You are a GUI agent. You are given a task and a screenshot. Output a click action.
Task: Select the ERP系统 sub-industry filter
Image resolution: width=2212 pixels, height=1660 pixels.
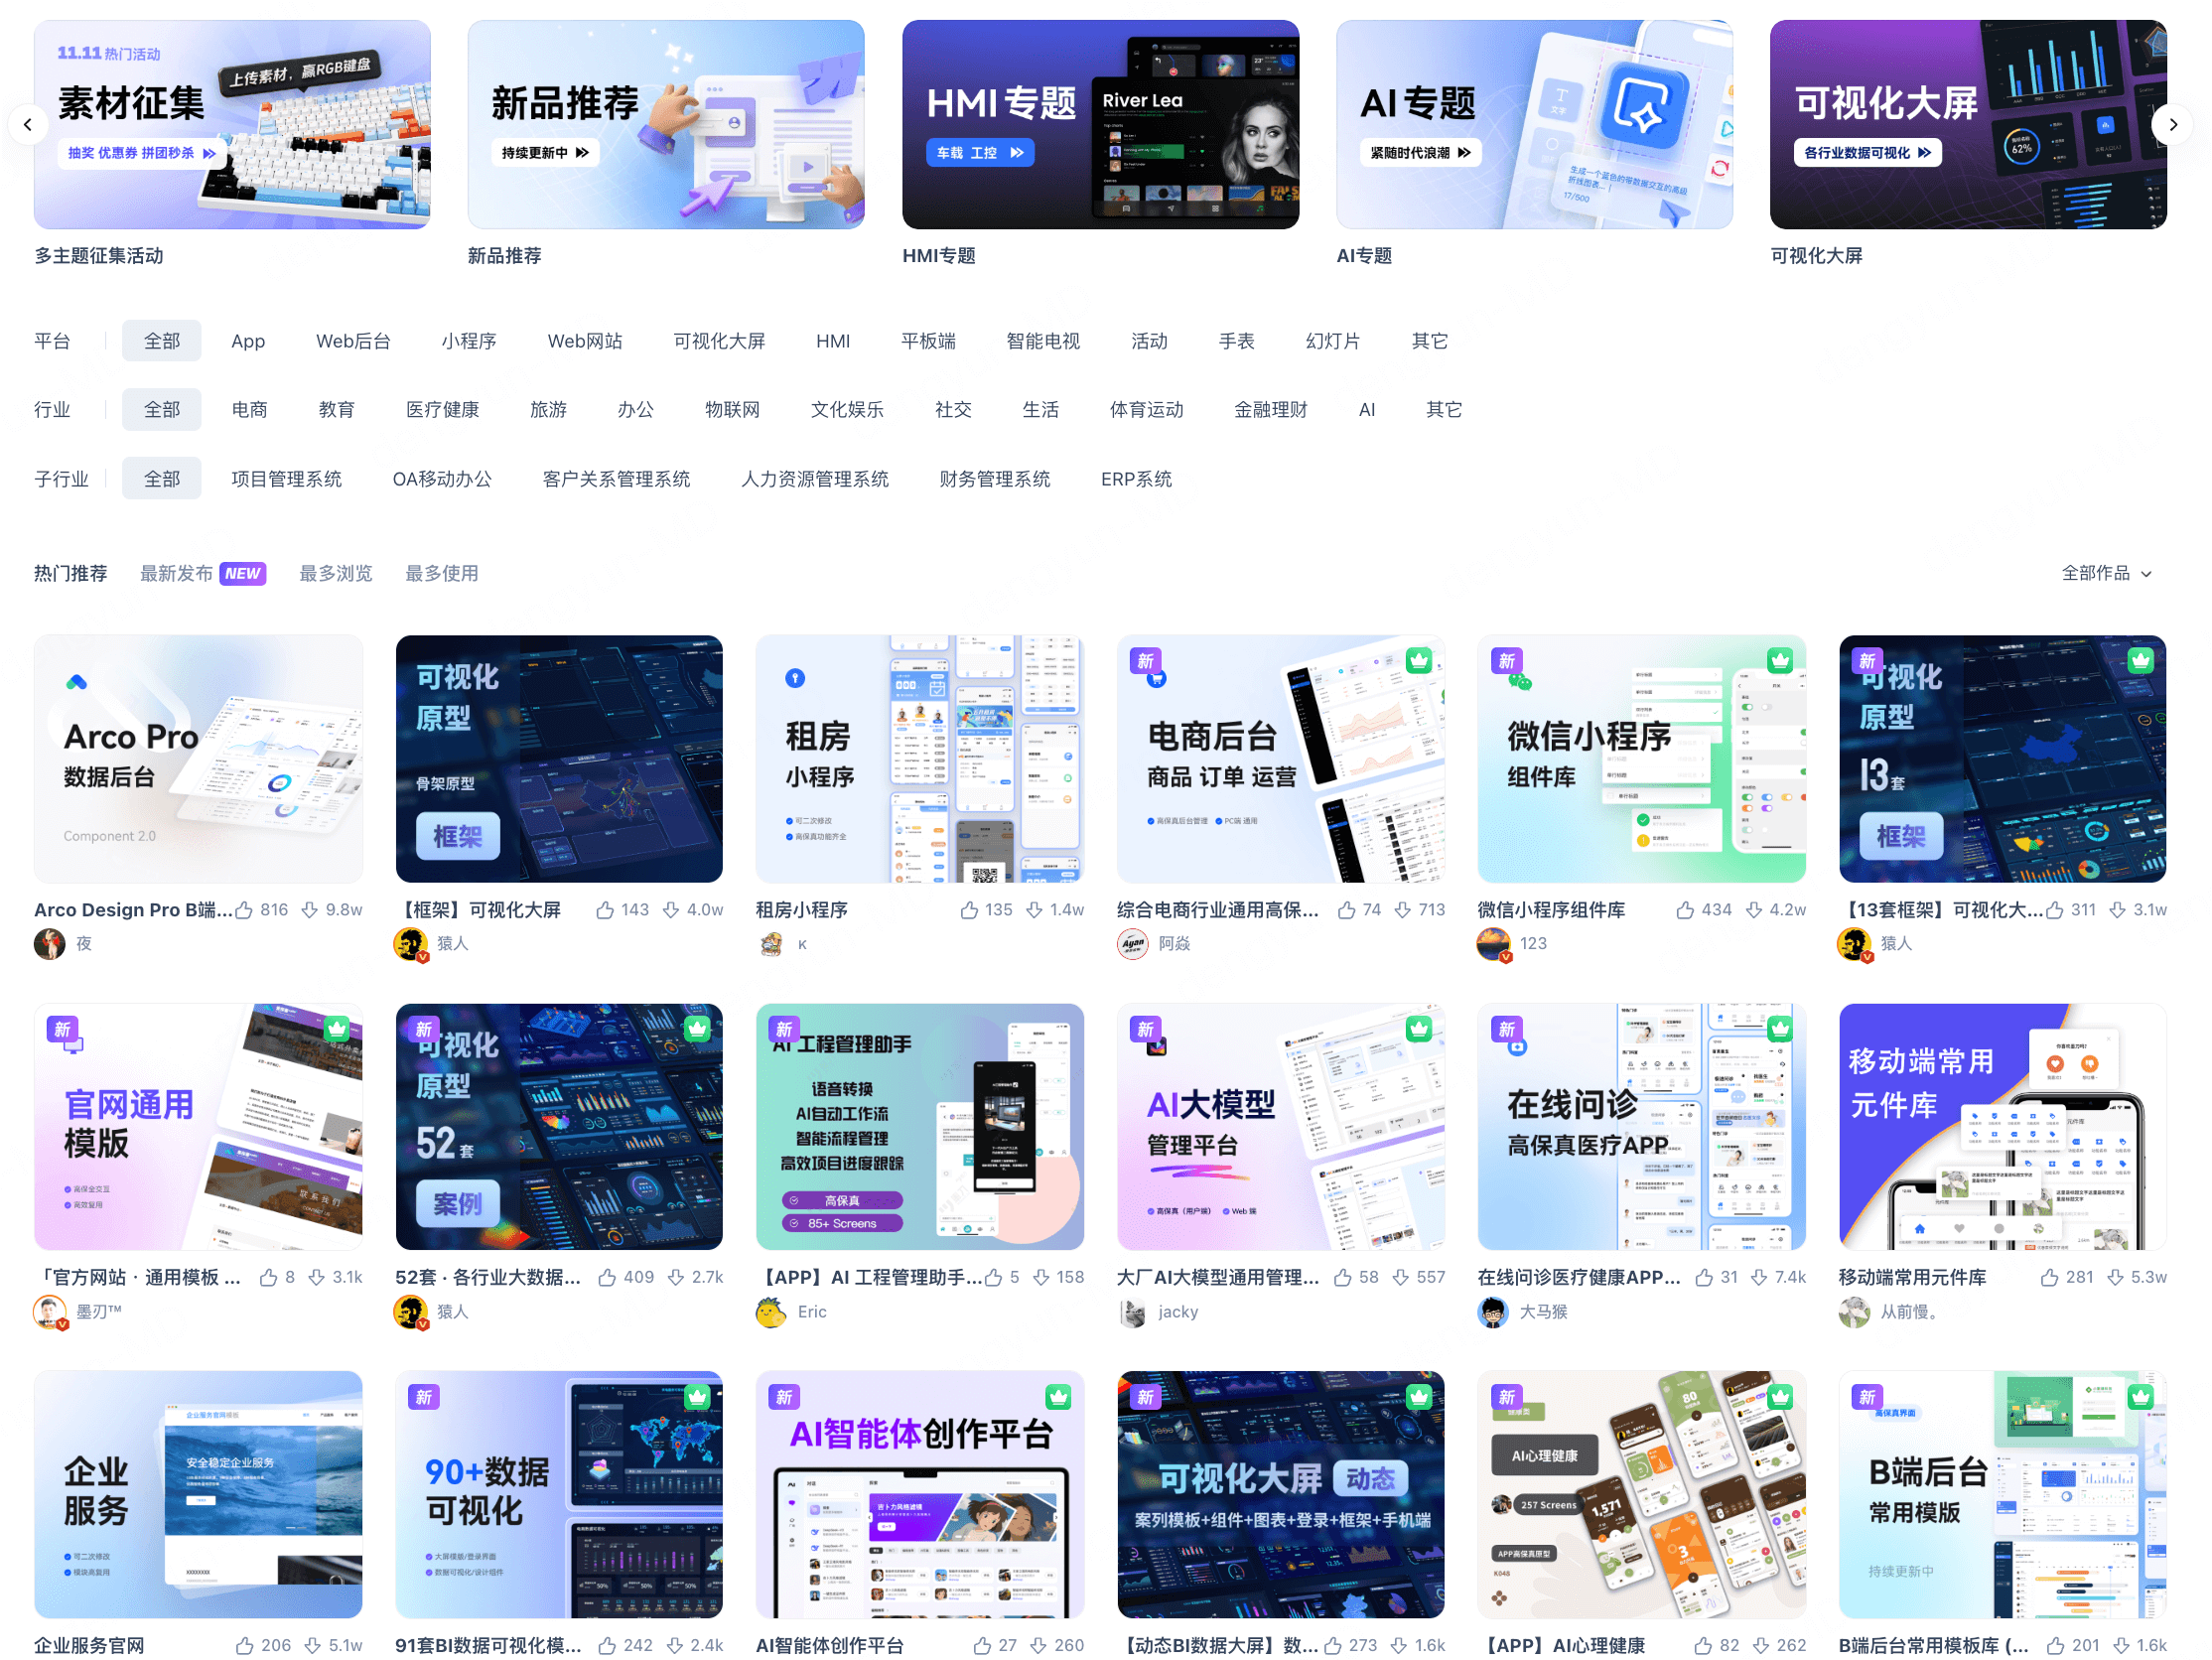point(1136,478)
